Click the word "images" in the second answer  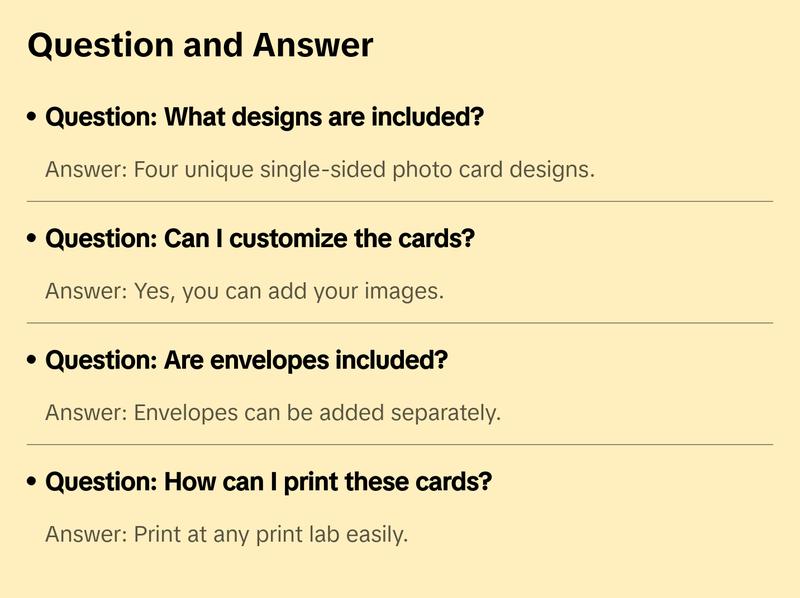click(x=410, y=292)
